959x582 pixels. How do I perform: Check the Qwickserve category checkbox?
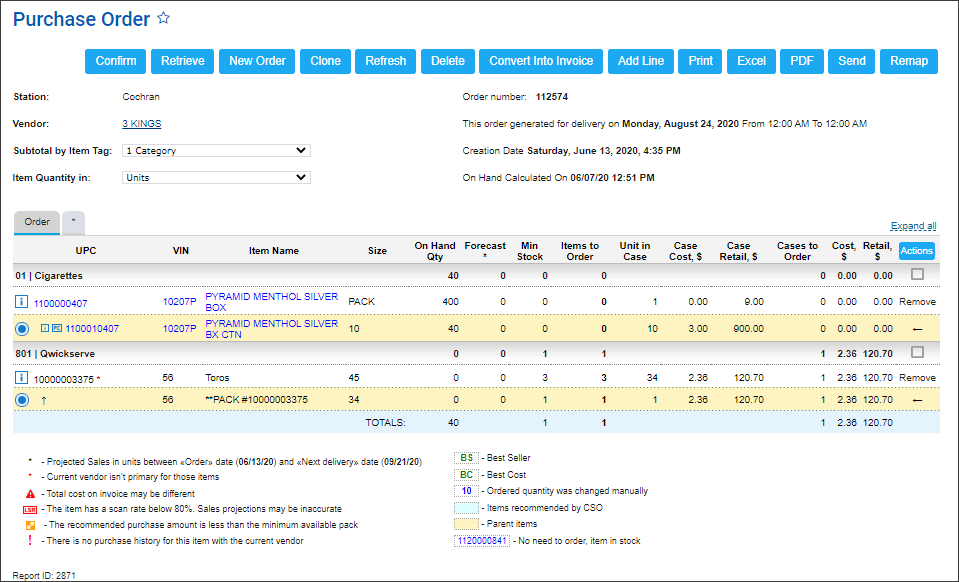pyautogui.click(x=917, y=352)
